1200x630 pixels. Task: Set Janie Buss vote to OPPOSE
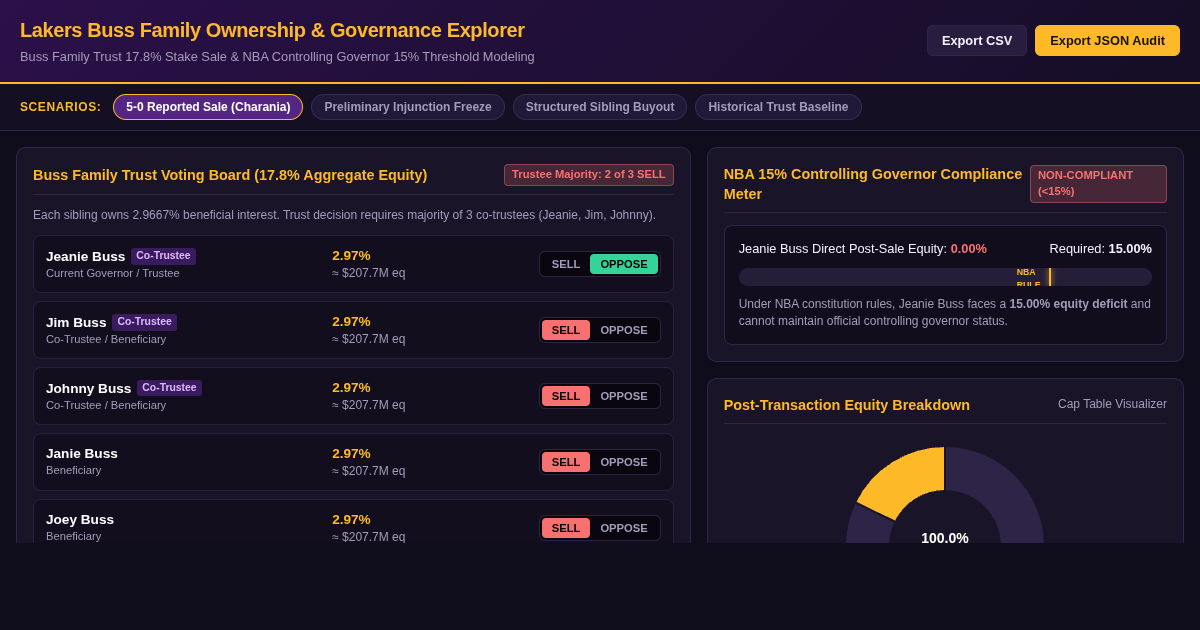[x=624, y=462]
